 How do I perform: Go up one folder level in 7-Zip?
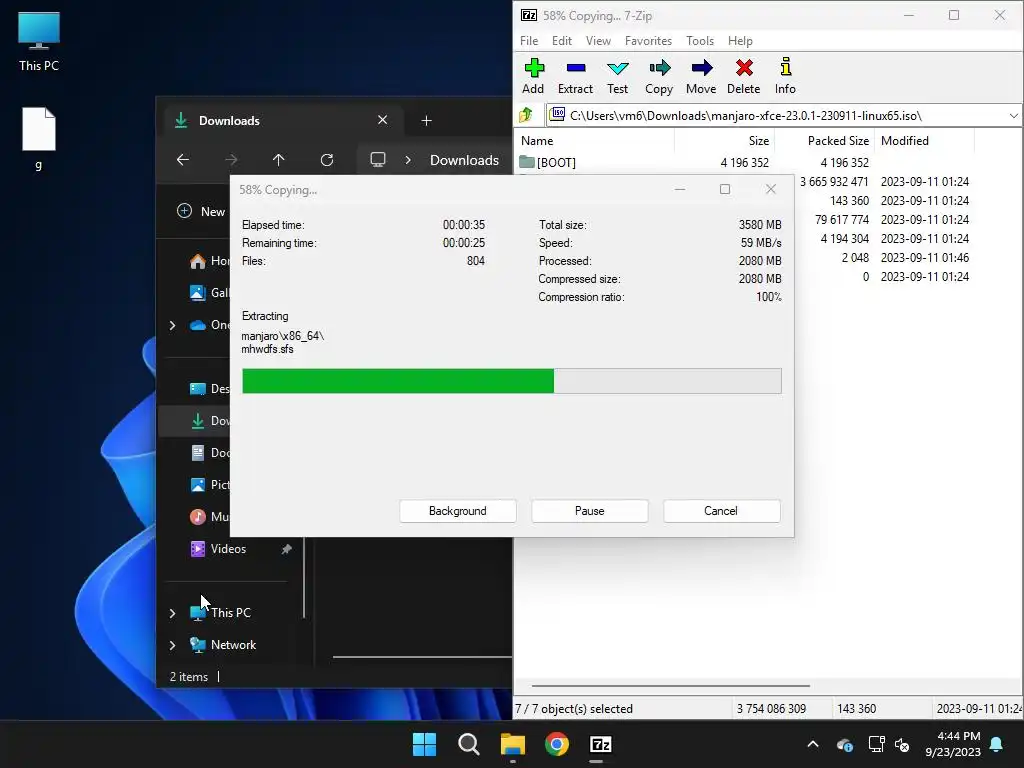526,116
